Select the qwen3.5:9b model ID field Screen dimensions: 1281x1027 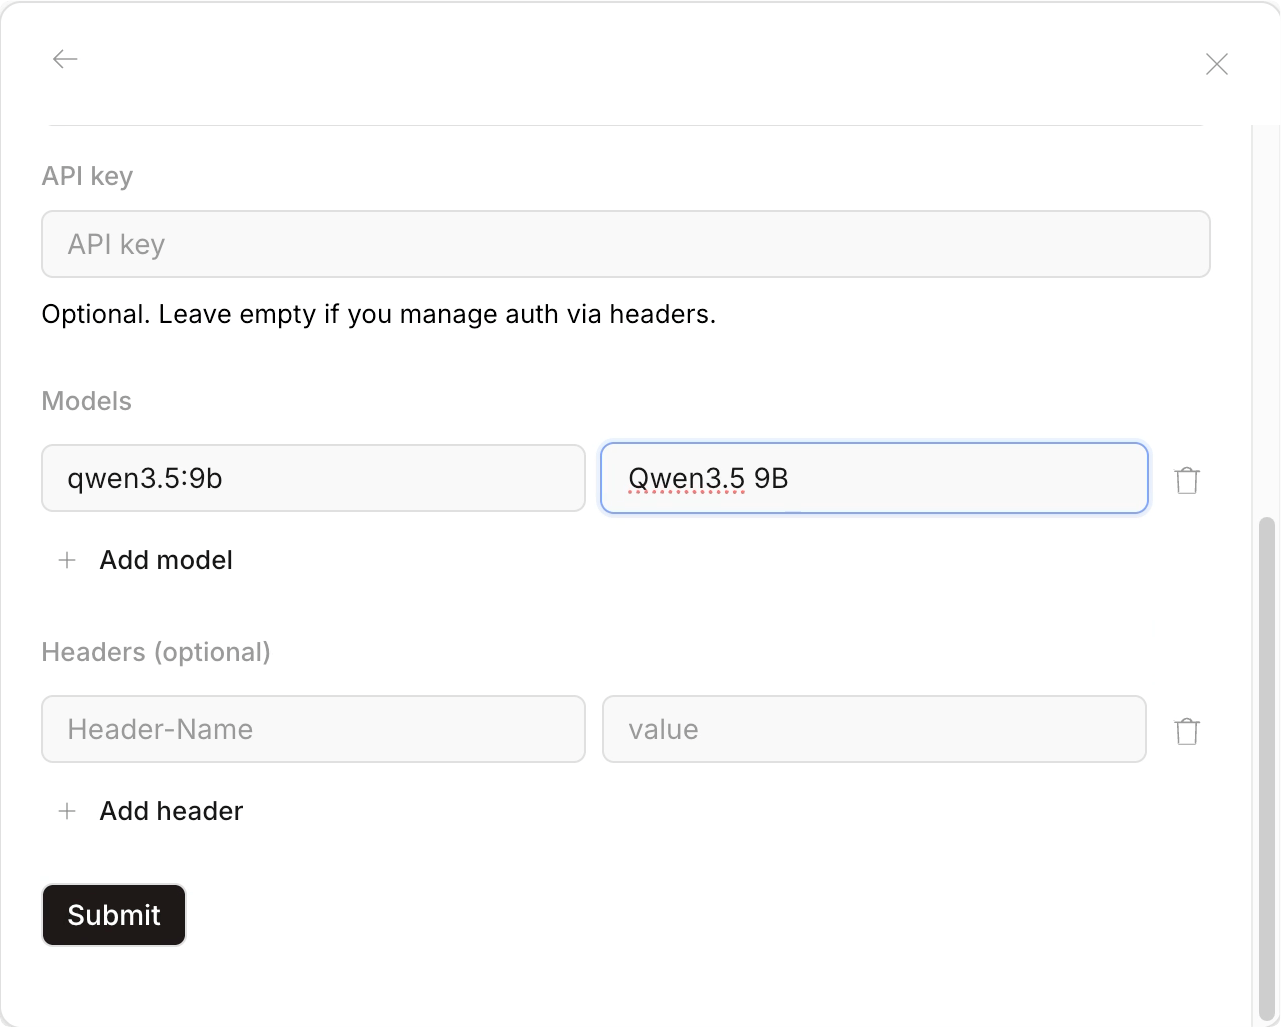[313, 478]
